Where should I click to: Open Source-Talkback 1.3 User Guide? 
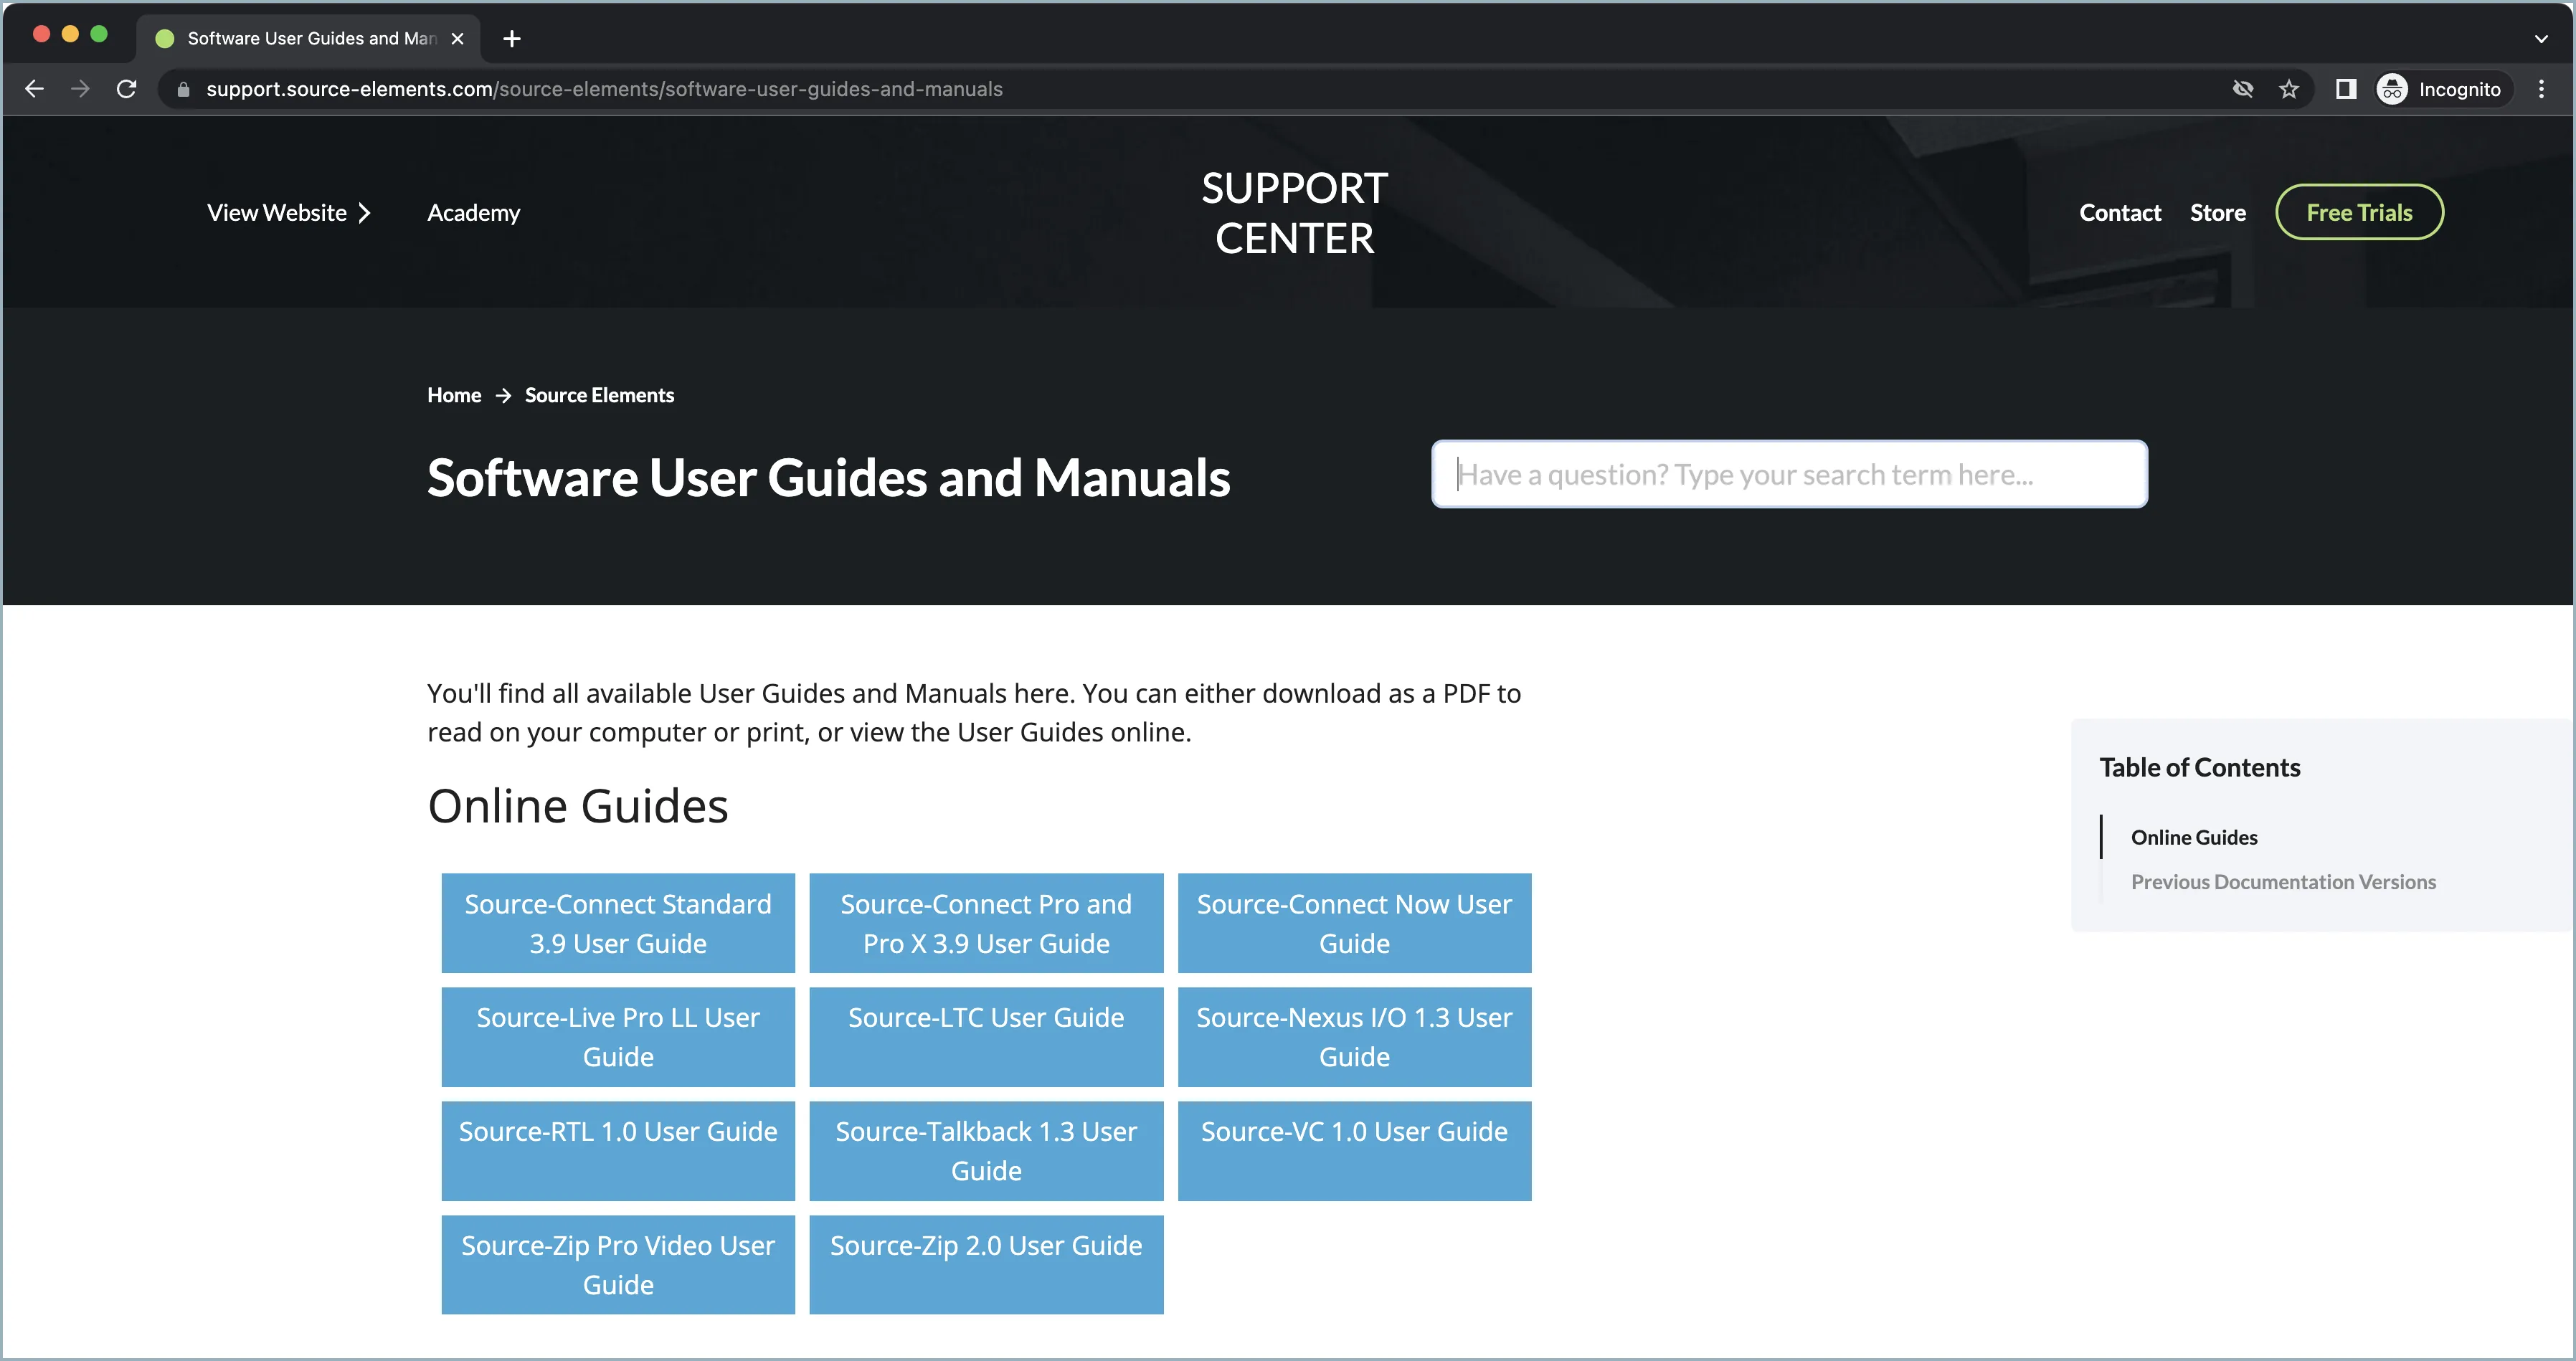pos(986,1151)
